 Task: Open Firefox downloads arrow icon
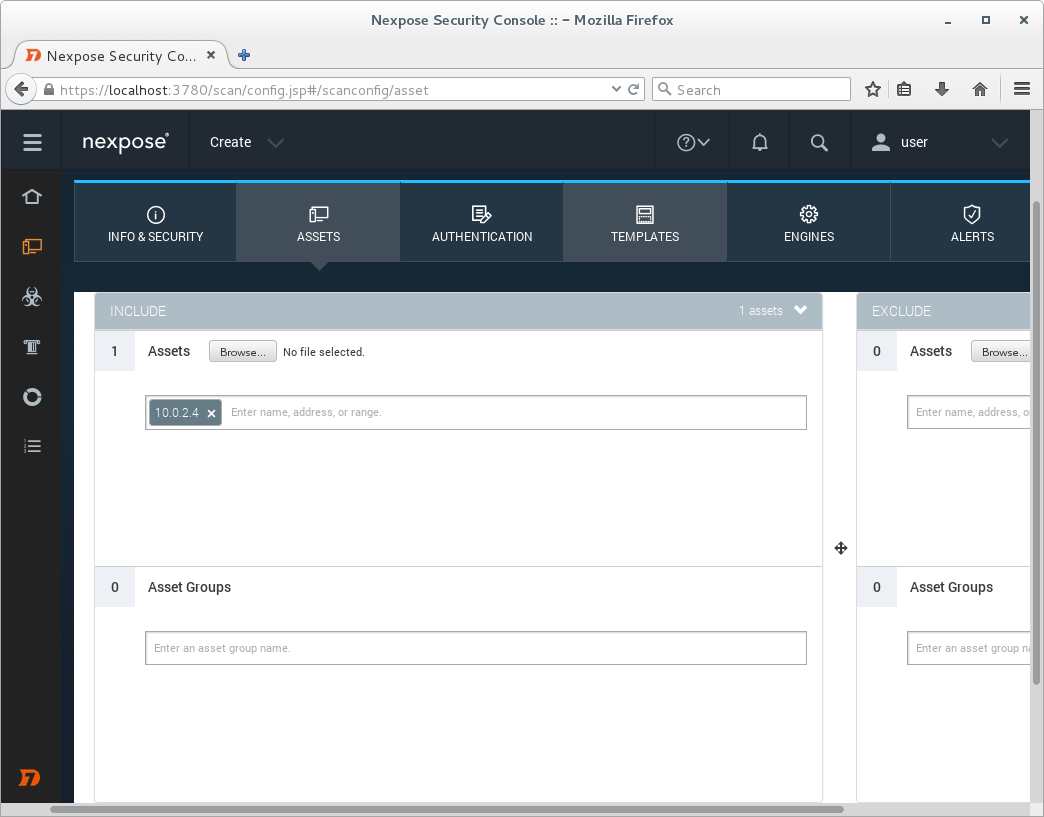click(x=941, y=89)
